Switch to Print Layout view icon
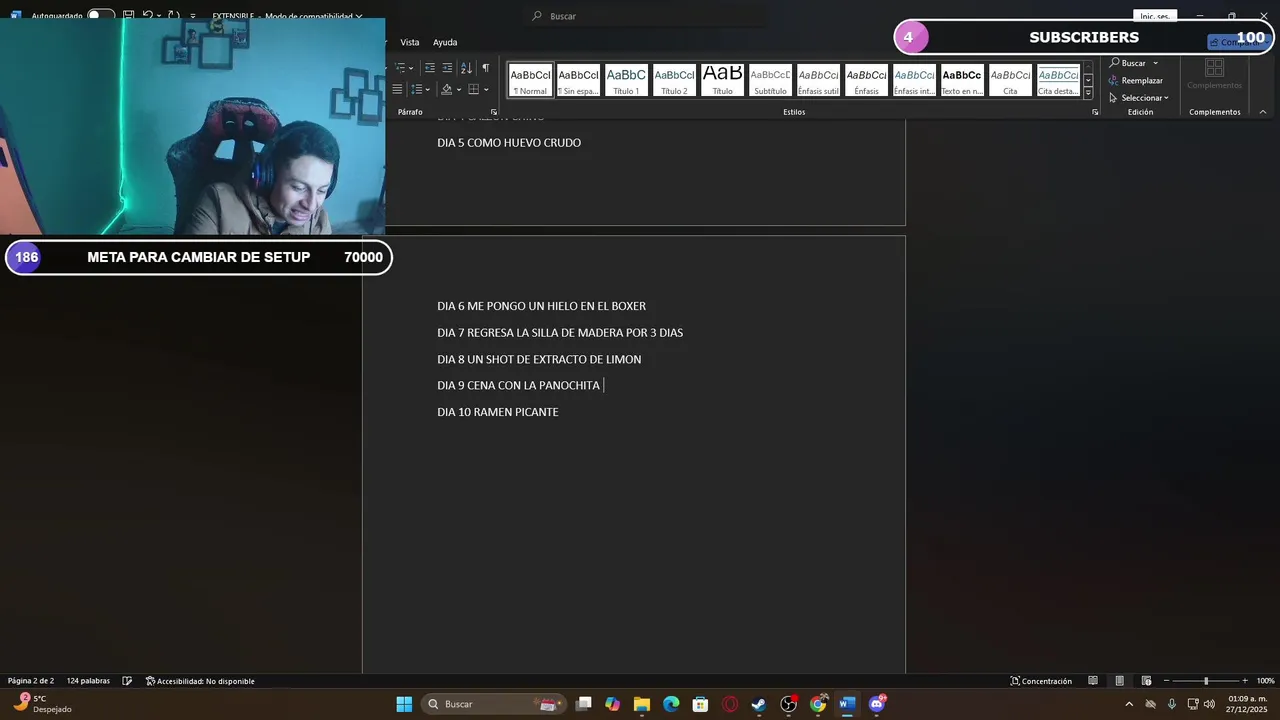 click(1119, 681)
